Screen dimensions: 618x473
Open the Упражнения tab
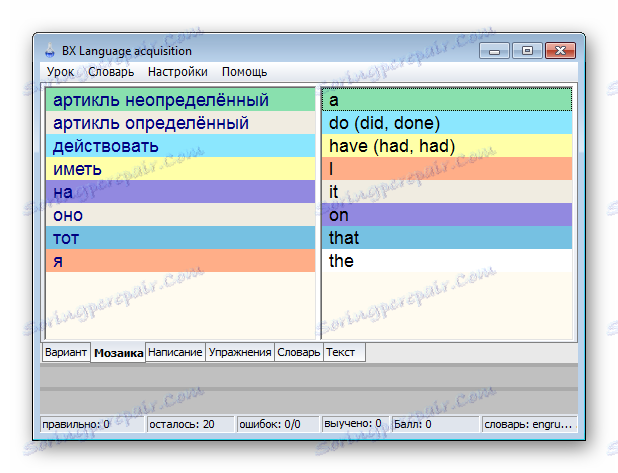pyautogui.click(x=240, y=352)
